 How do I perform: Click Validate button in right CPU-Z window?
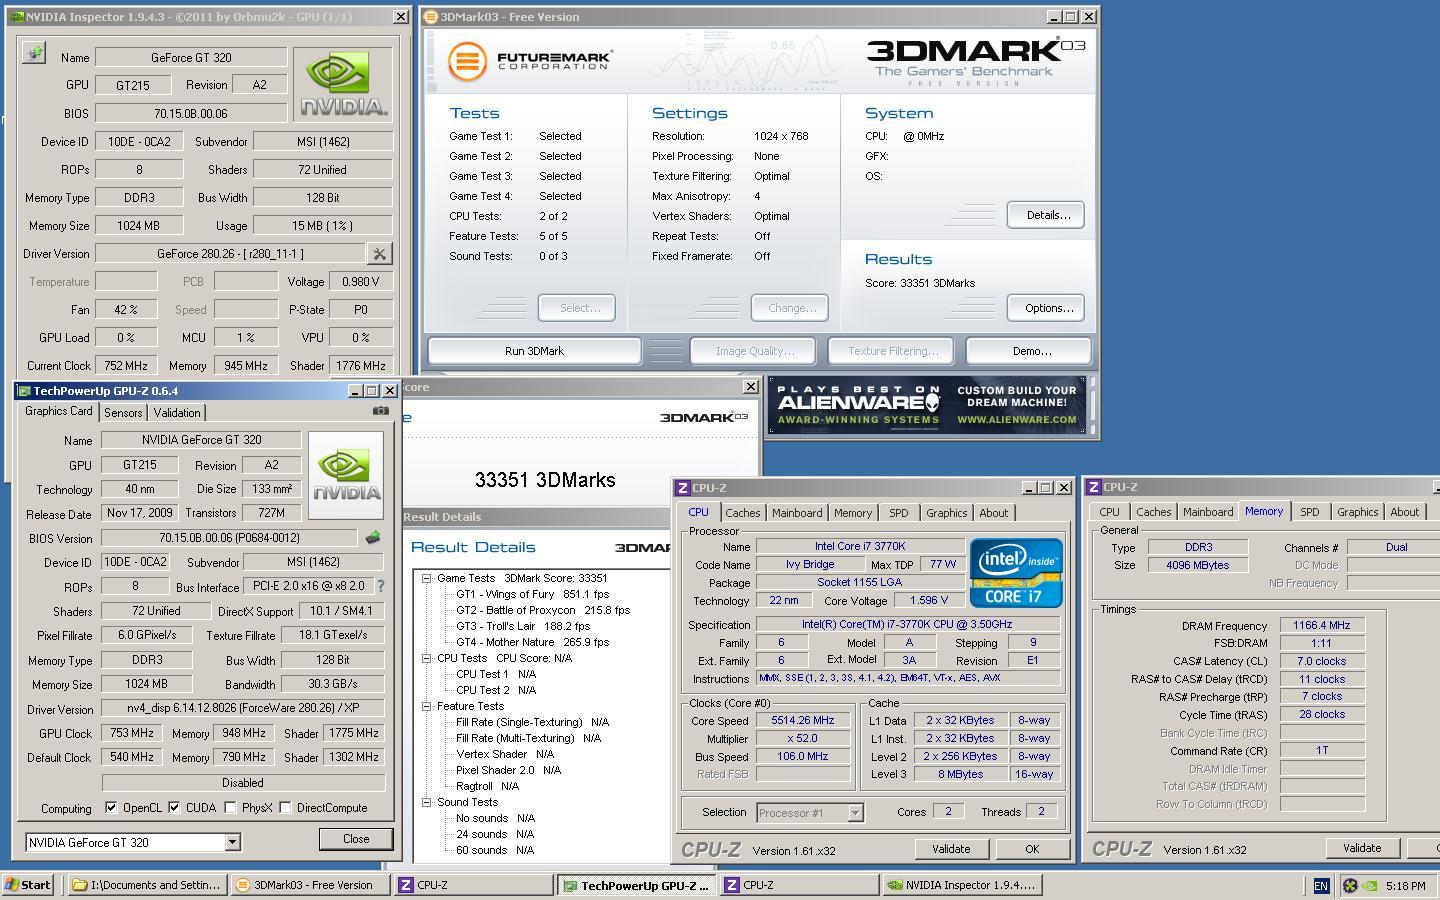coord(1361,848)
